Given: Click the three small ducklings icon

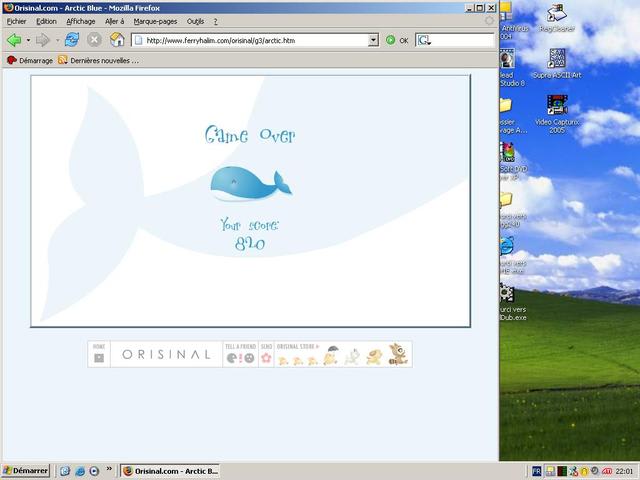Looking at the screenshot, I should click(298, 360).
